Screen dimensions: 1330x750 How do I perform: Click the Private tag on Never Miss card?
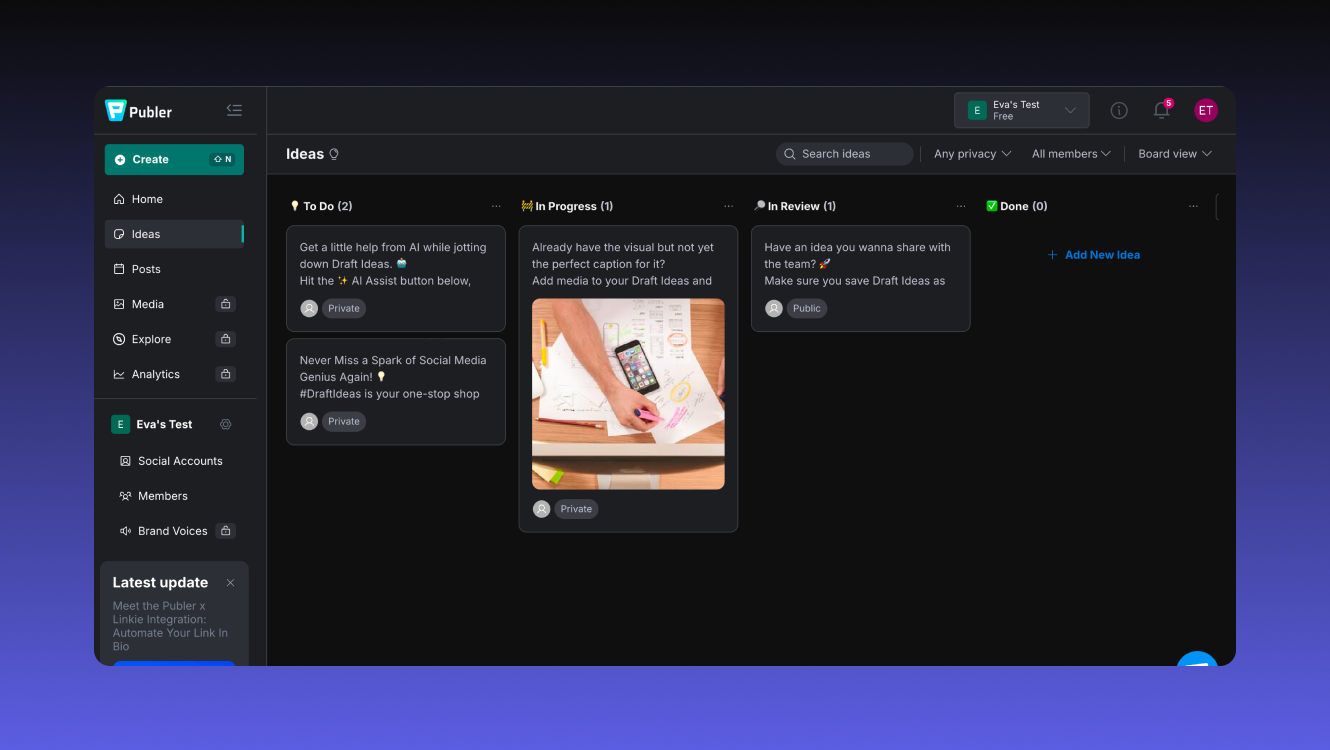[344, 421]
